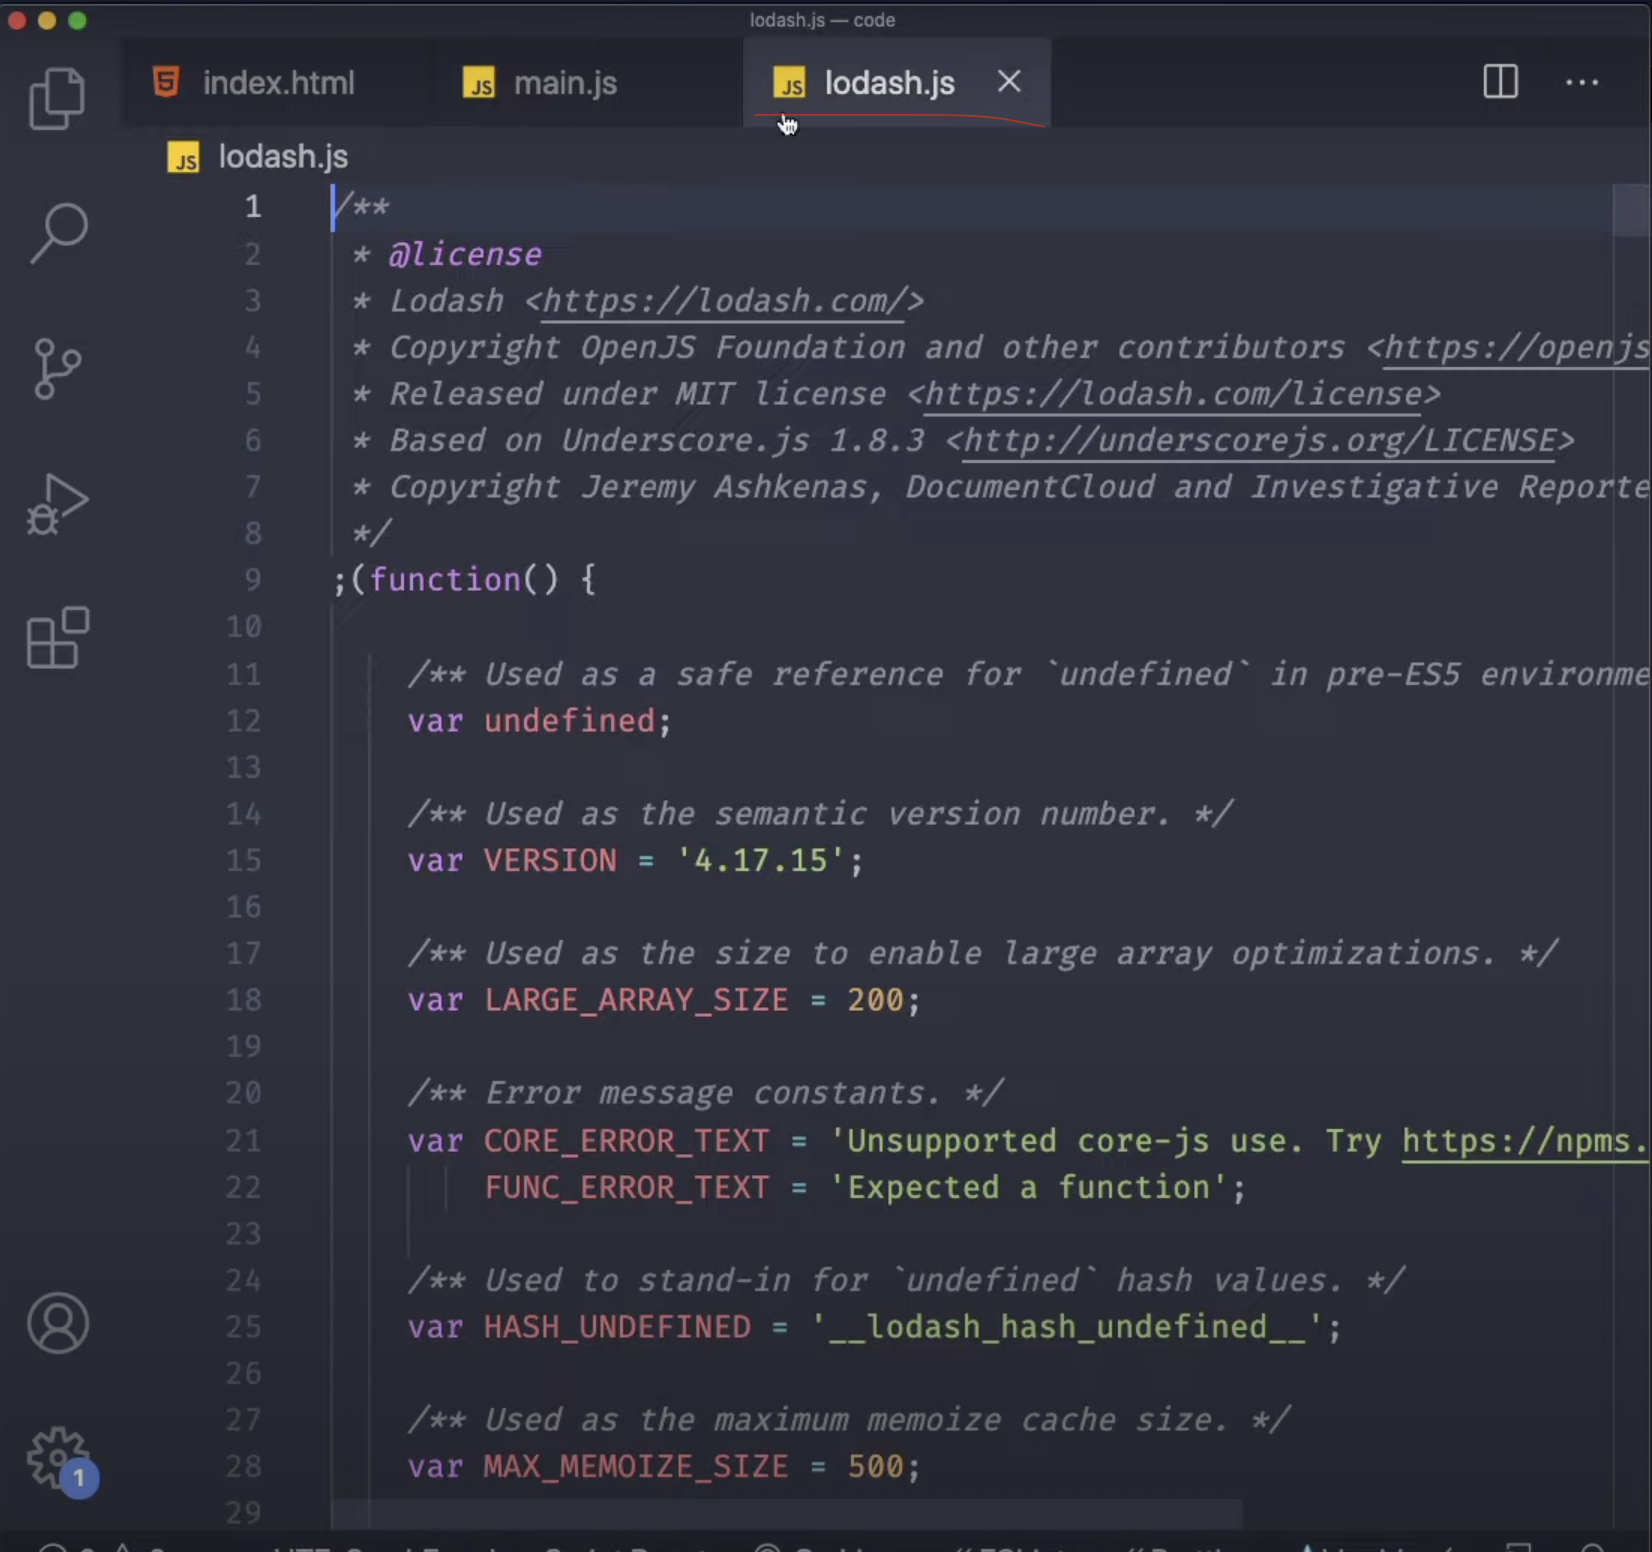Click the JS icon on lodash.js tab
The height and width of the screenshot is (1552, 1652).
pyautogui.click(x=790, y=83)
